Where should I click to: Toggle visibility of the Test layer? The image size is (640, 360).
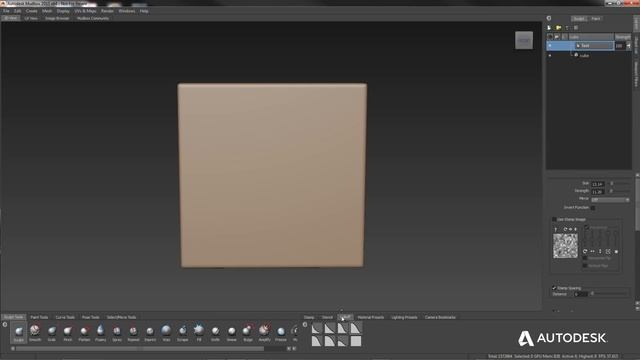[550, 46]
